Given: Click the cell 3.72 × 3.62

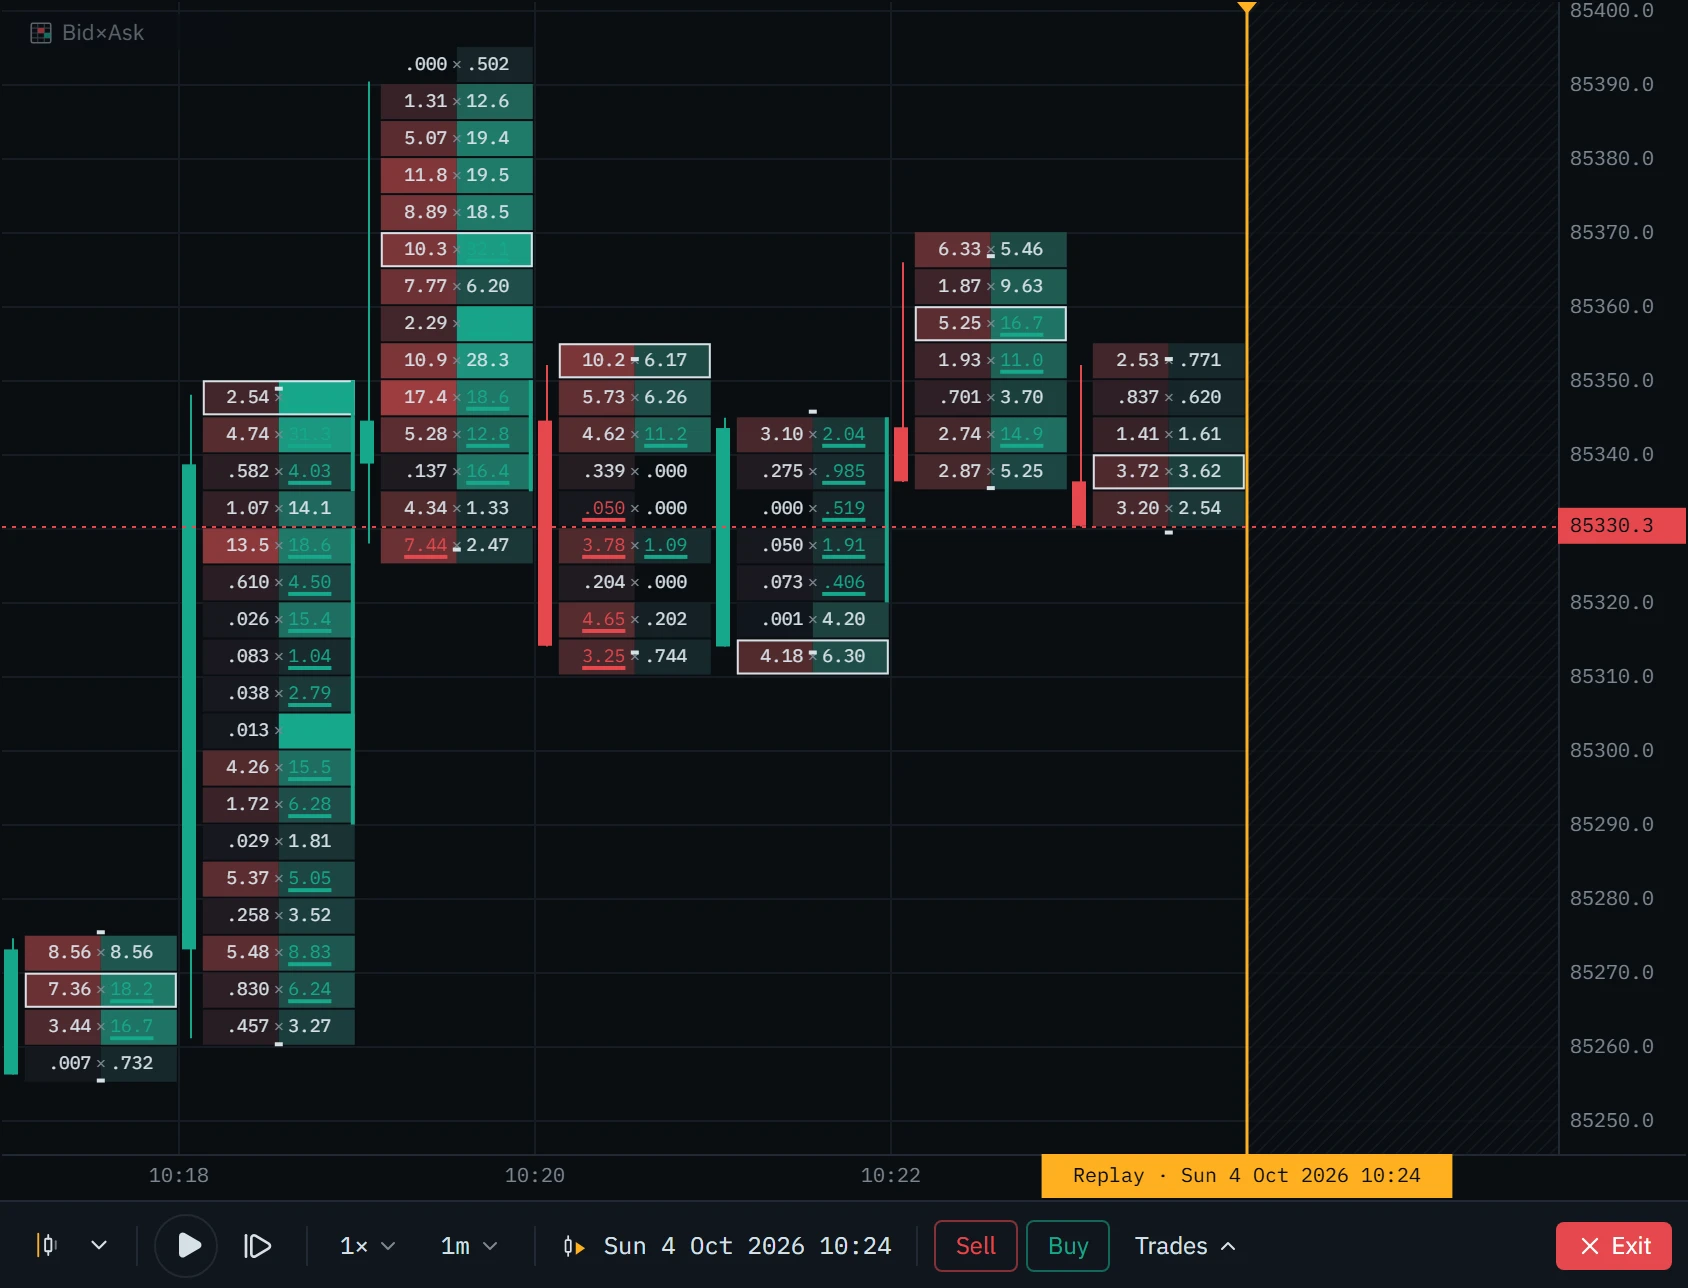Looking at the screenshot, I should 1168,471.
